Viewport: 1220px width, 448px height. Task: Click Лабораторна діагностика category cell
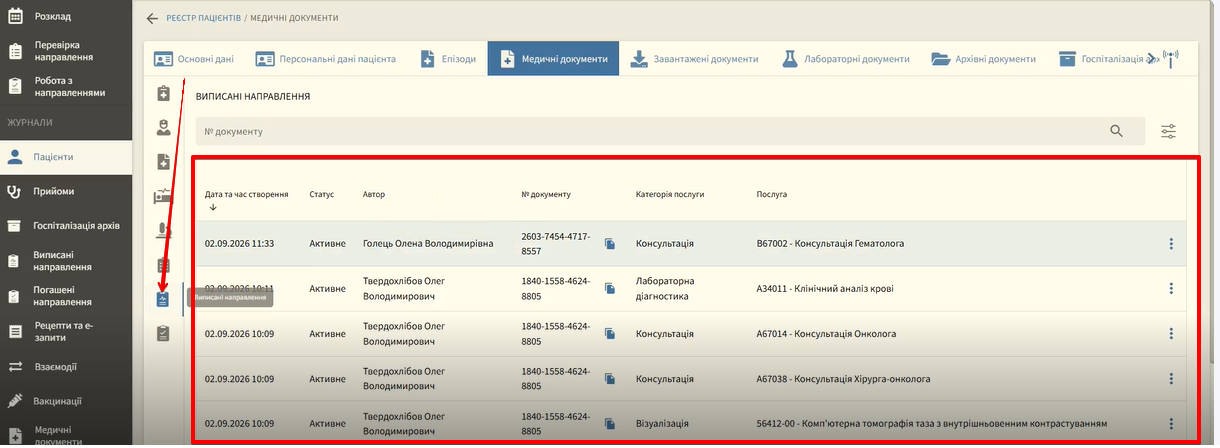pyautogui.click(x=665, y=289)
